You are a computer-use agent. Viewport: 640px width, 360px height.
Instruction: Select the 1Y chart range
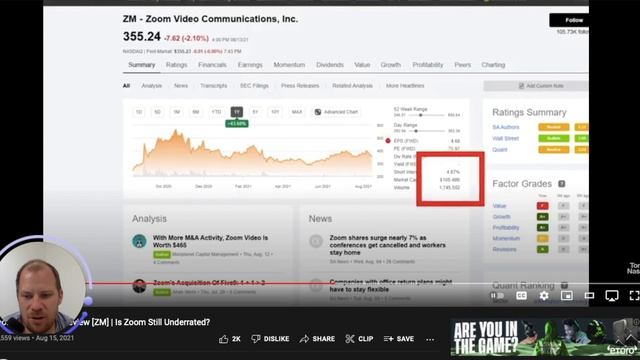237,112
